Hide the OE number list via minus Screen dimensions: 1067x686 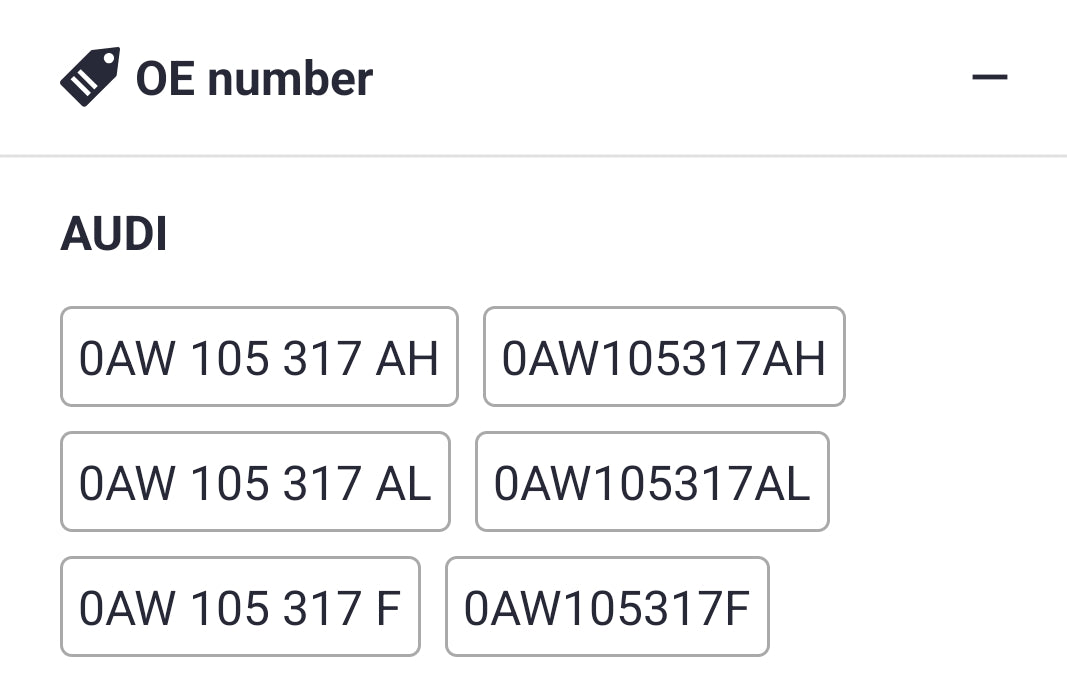coord(989,77)
